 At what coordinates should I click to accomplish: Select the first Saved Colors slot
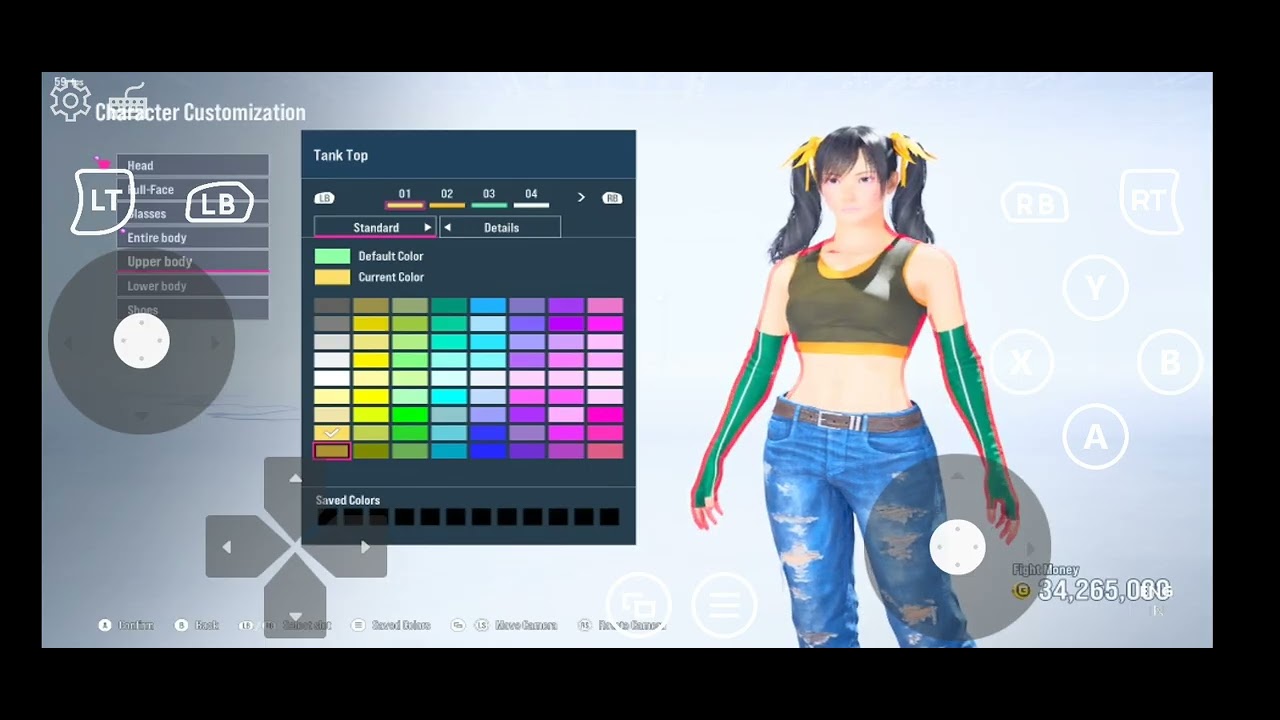point(327,517)
